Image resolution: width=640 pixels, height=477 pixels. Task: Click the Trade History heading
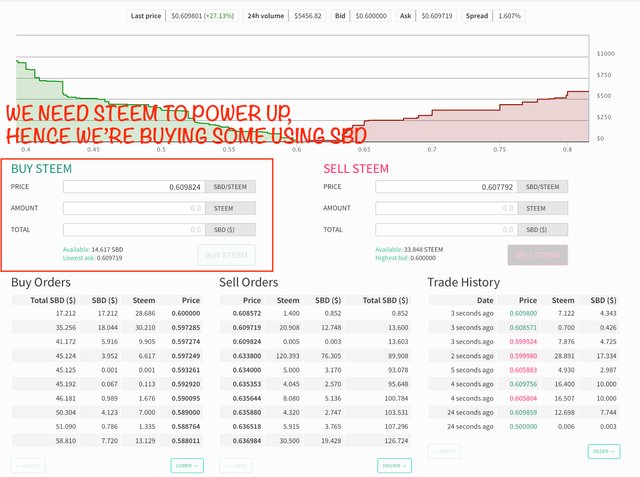point(464,282)
